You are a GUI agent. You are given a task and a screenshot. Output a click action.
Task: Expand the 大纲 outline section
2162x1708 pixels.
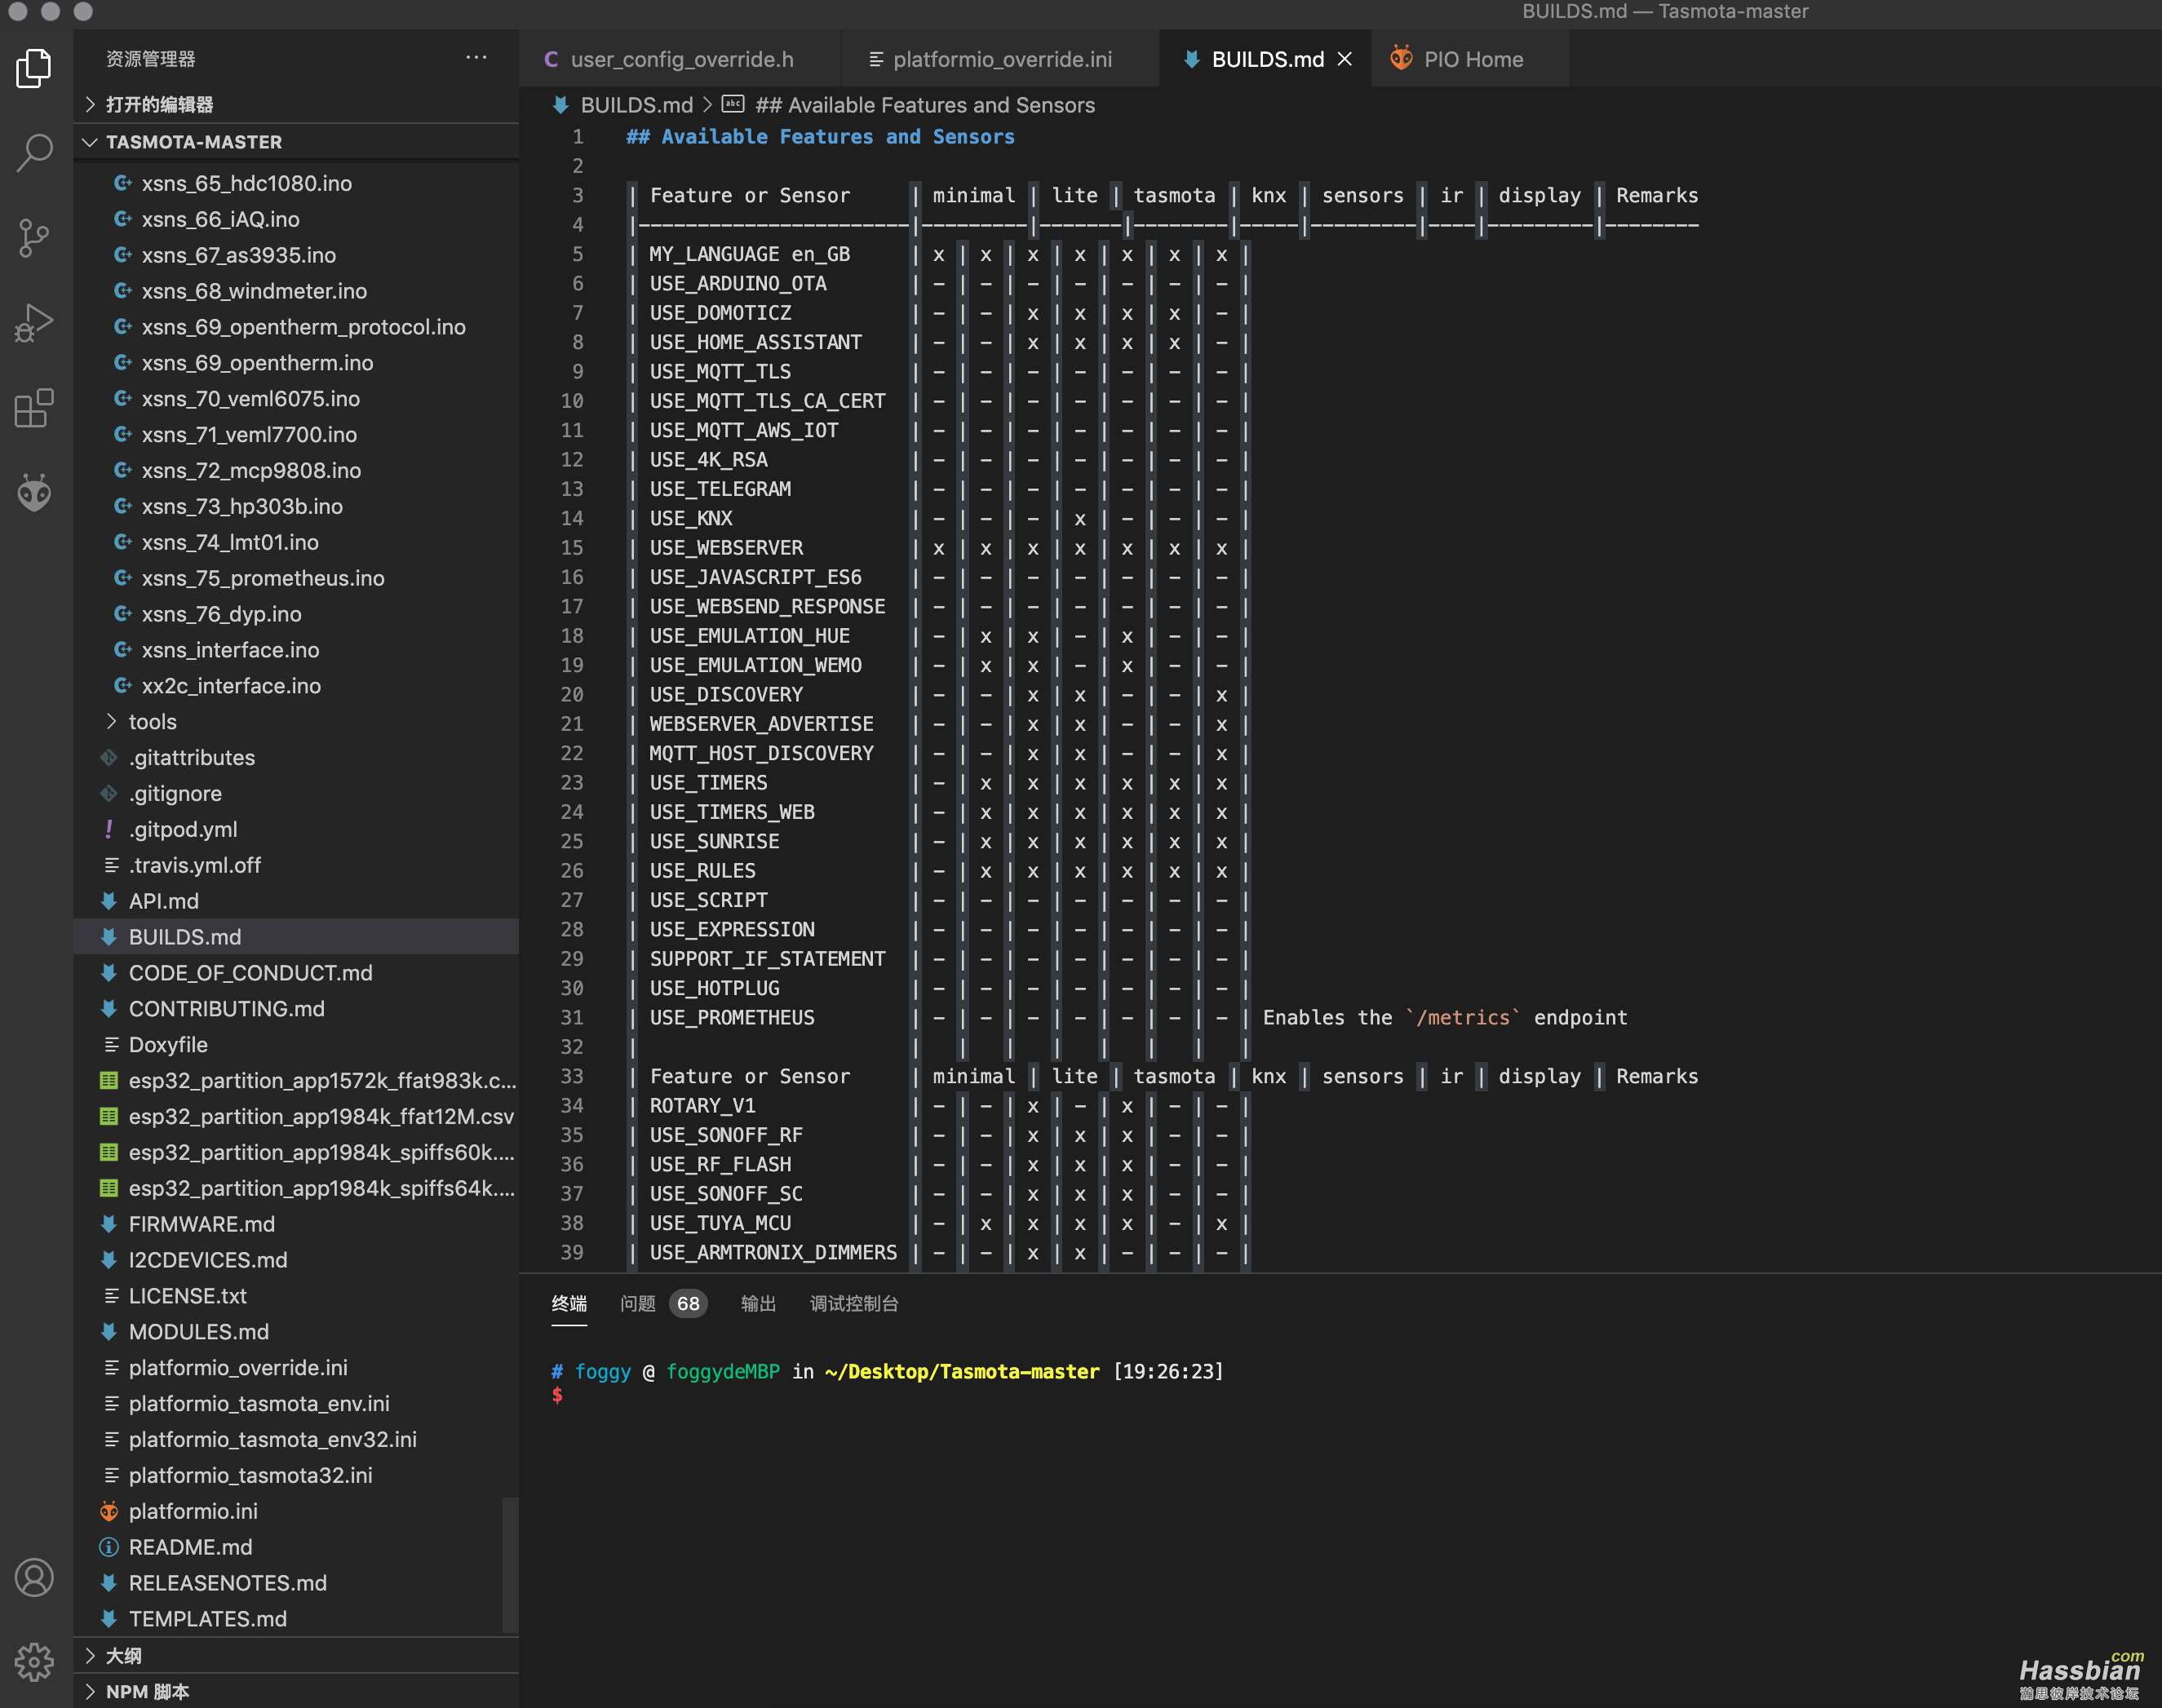point(296,1655)
